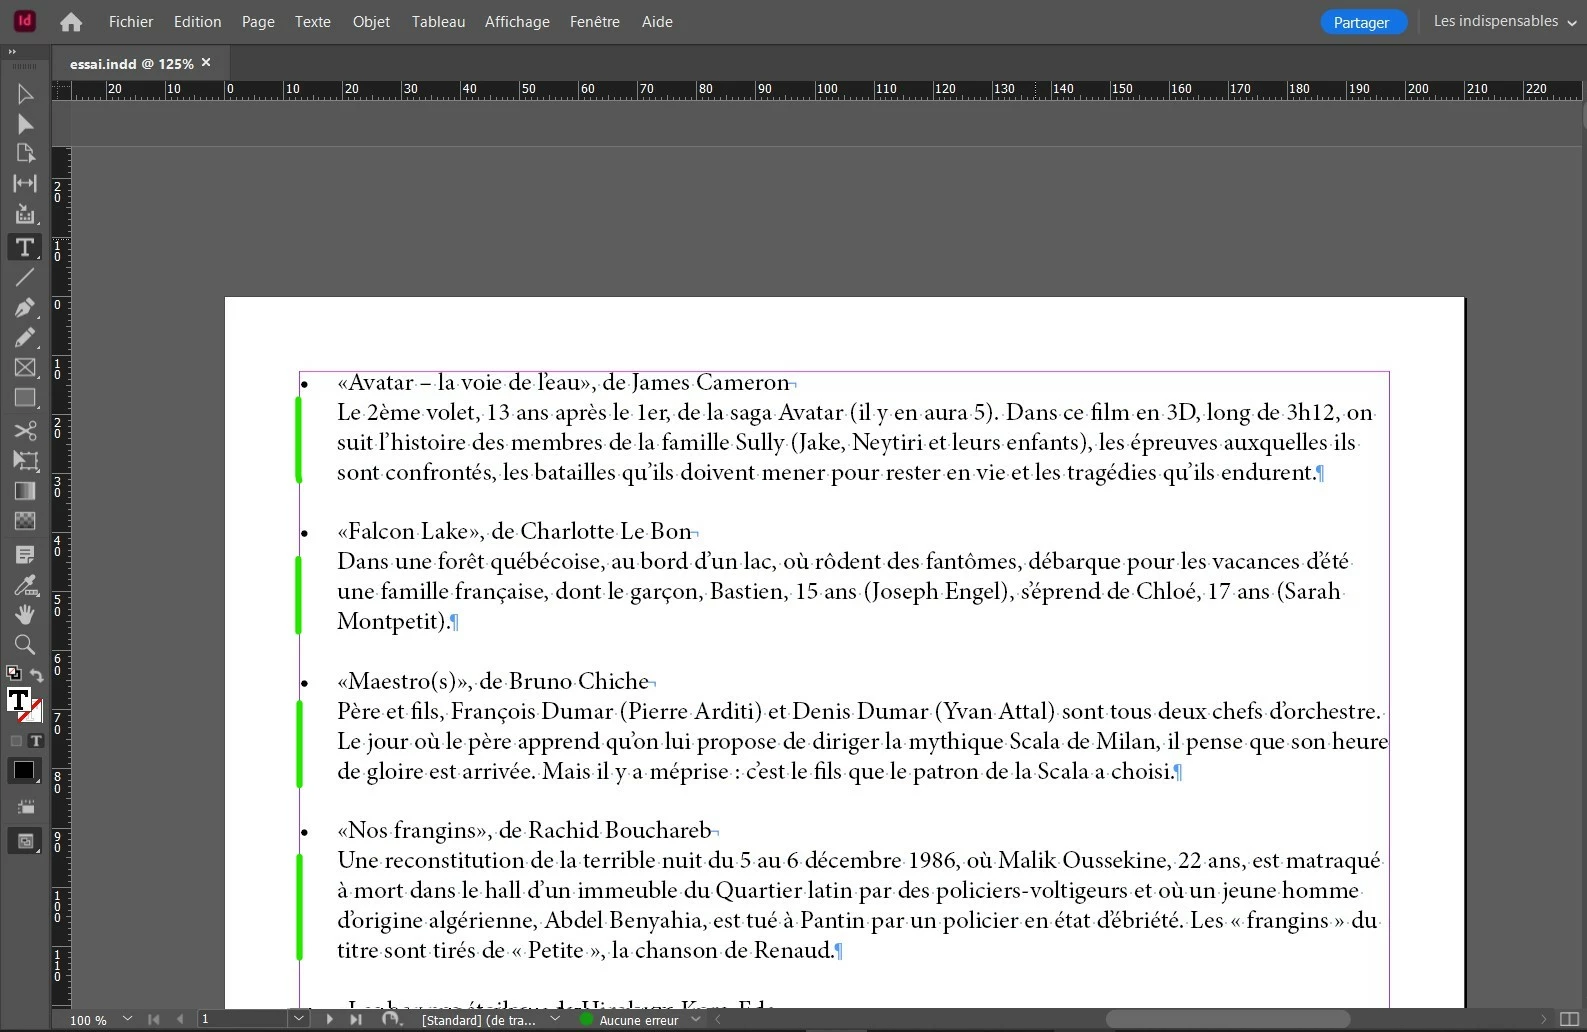Open the zoom level dropdown arrow

[x=127, y=1019]
